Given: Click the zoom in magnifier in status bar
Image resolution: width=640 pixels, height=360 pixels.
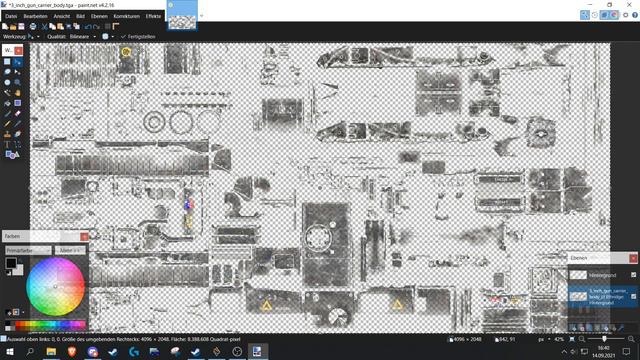Looking at the screenshot, I should [631, 339].
